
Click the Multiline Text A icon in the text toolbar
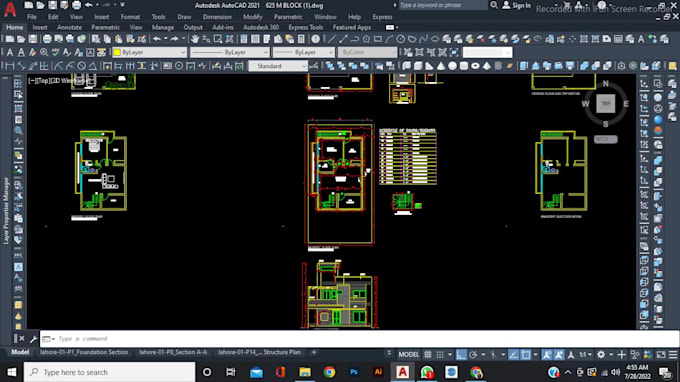tap(10, 52)
